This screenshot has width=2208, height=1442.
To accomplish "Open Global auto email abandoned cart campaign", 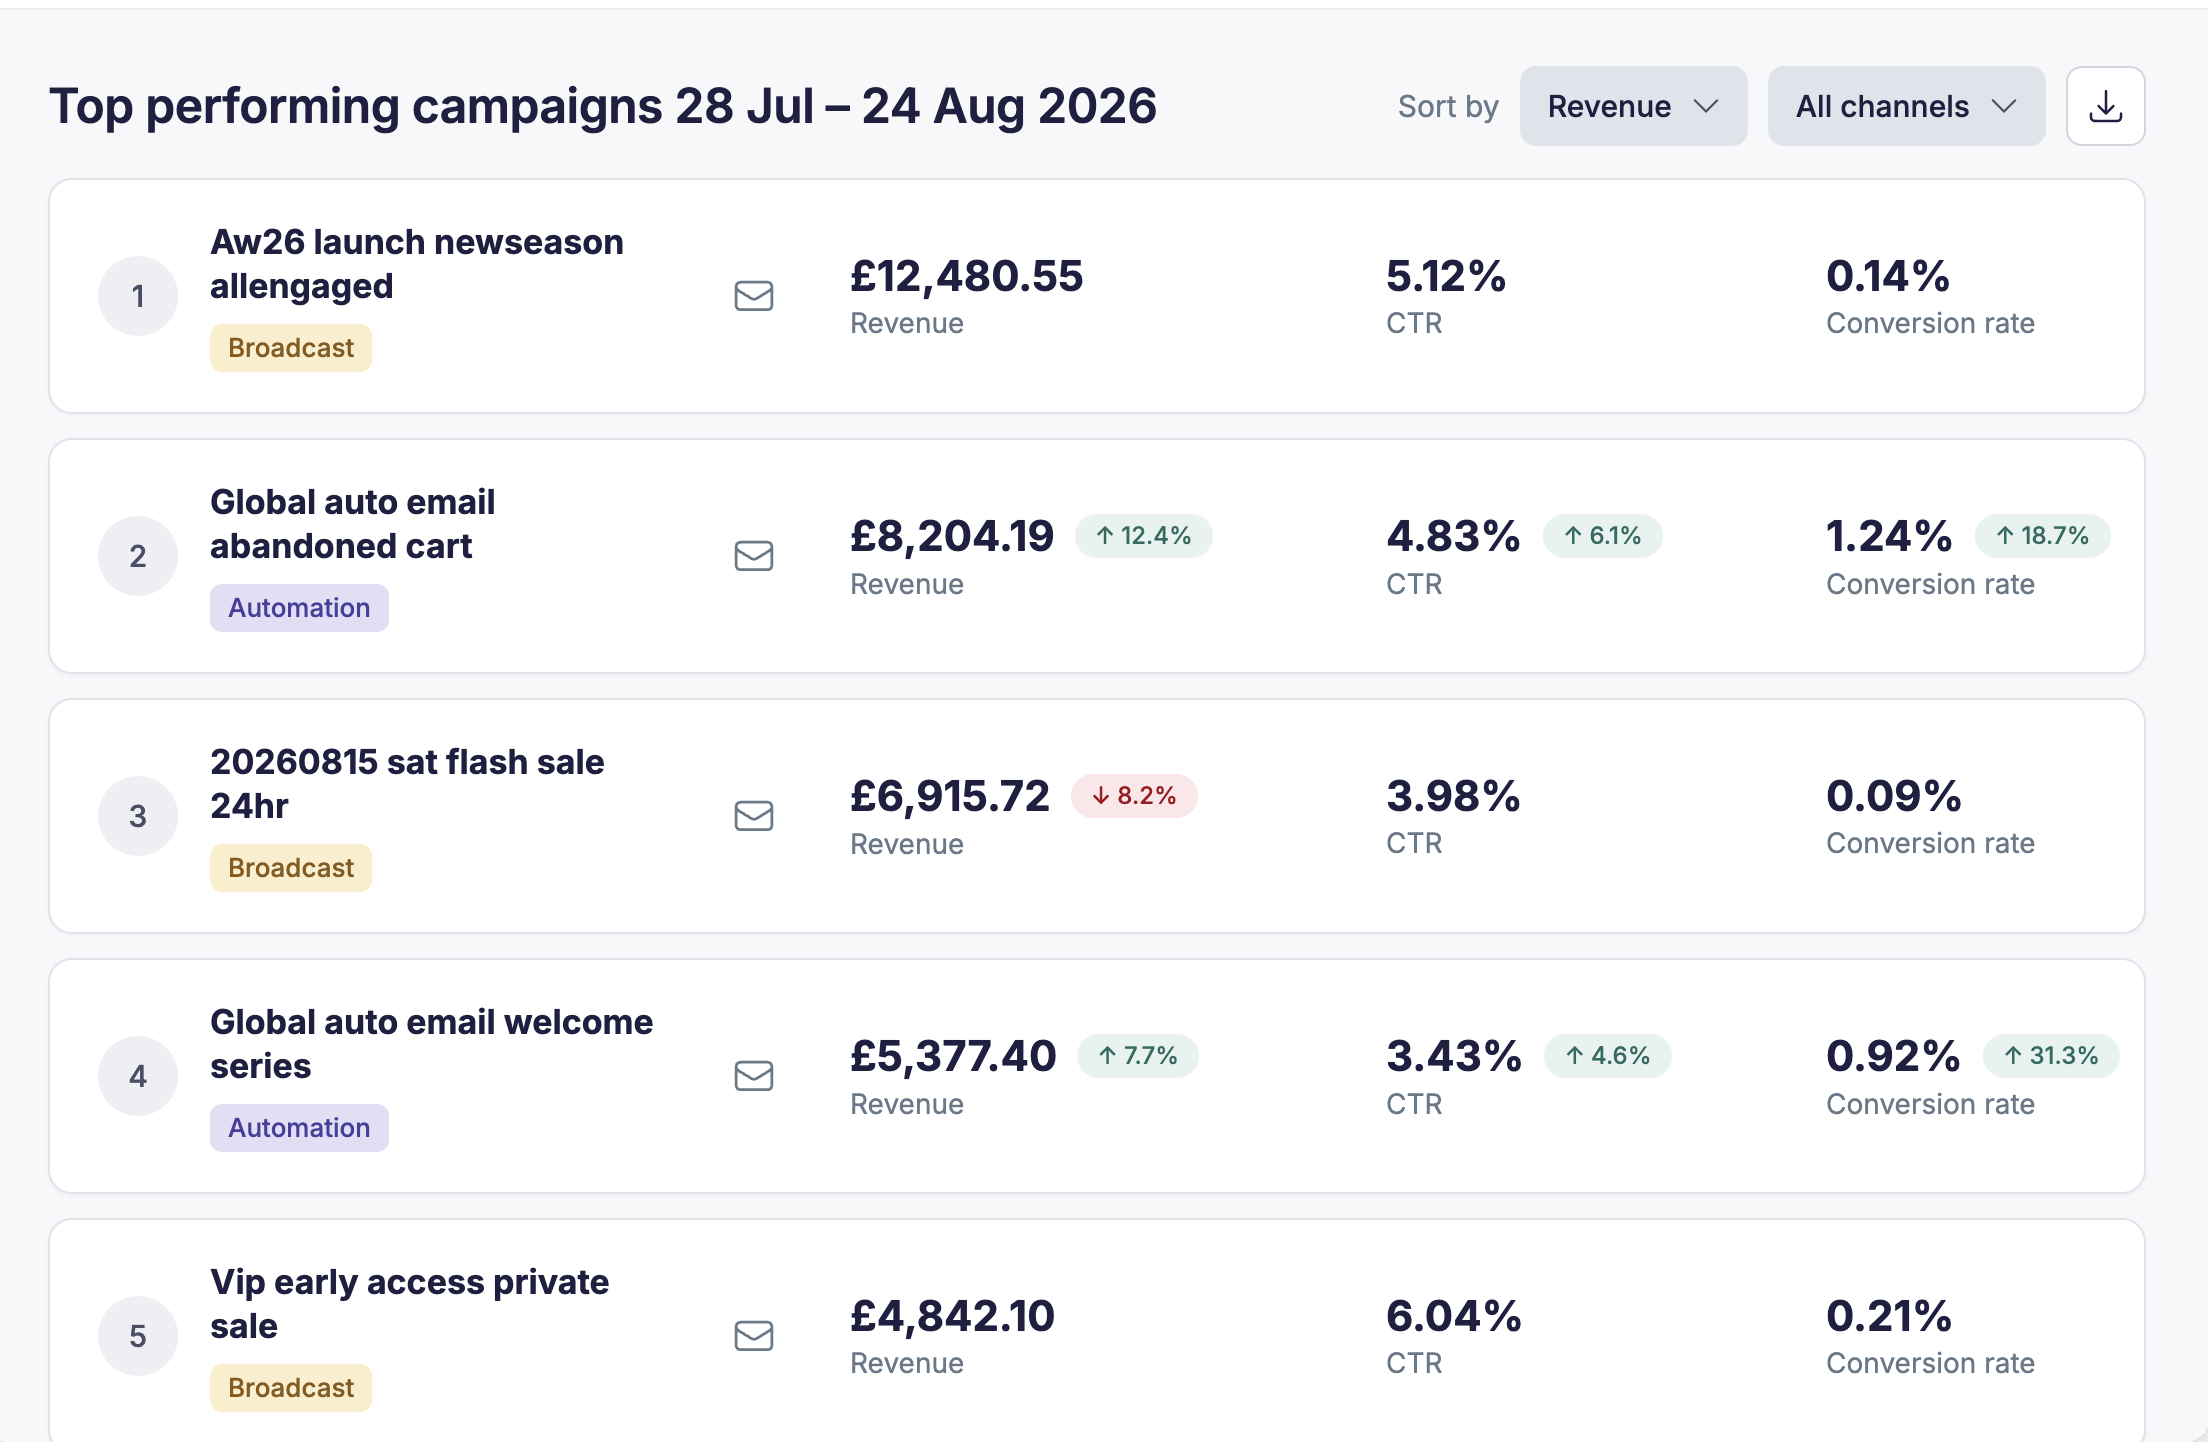I will point(353,524).
